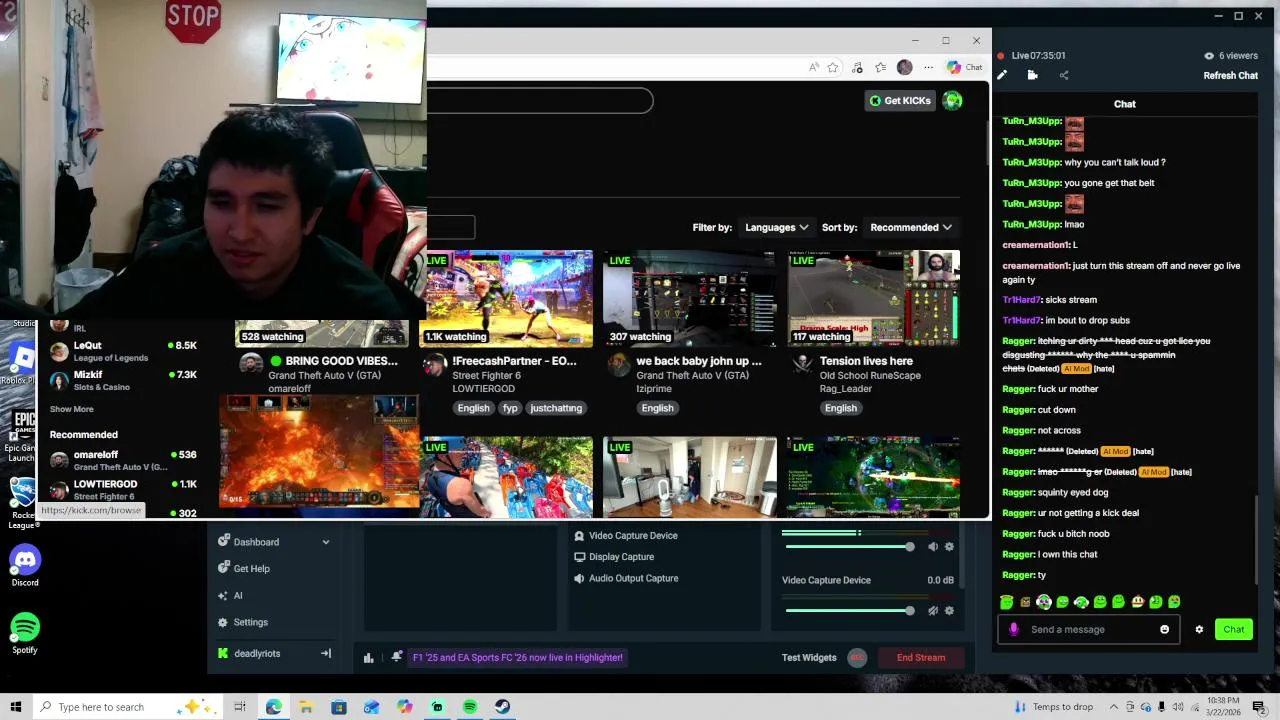Click Refresh Chat
This screenshot has height=720, width=1280.
[1230, 76]
